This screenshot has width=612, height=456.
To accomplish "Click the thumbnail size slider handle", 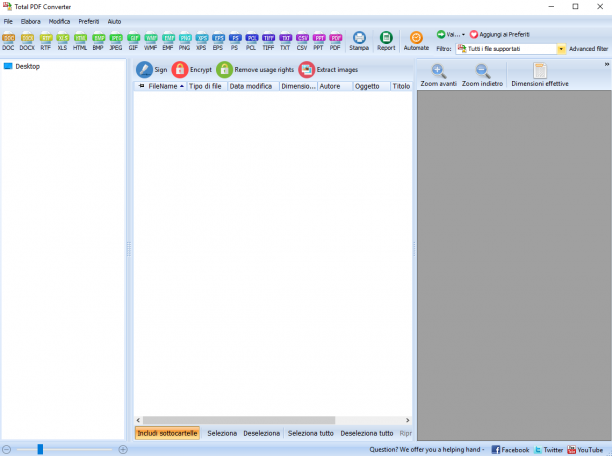I will (x=40, y=449).
